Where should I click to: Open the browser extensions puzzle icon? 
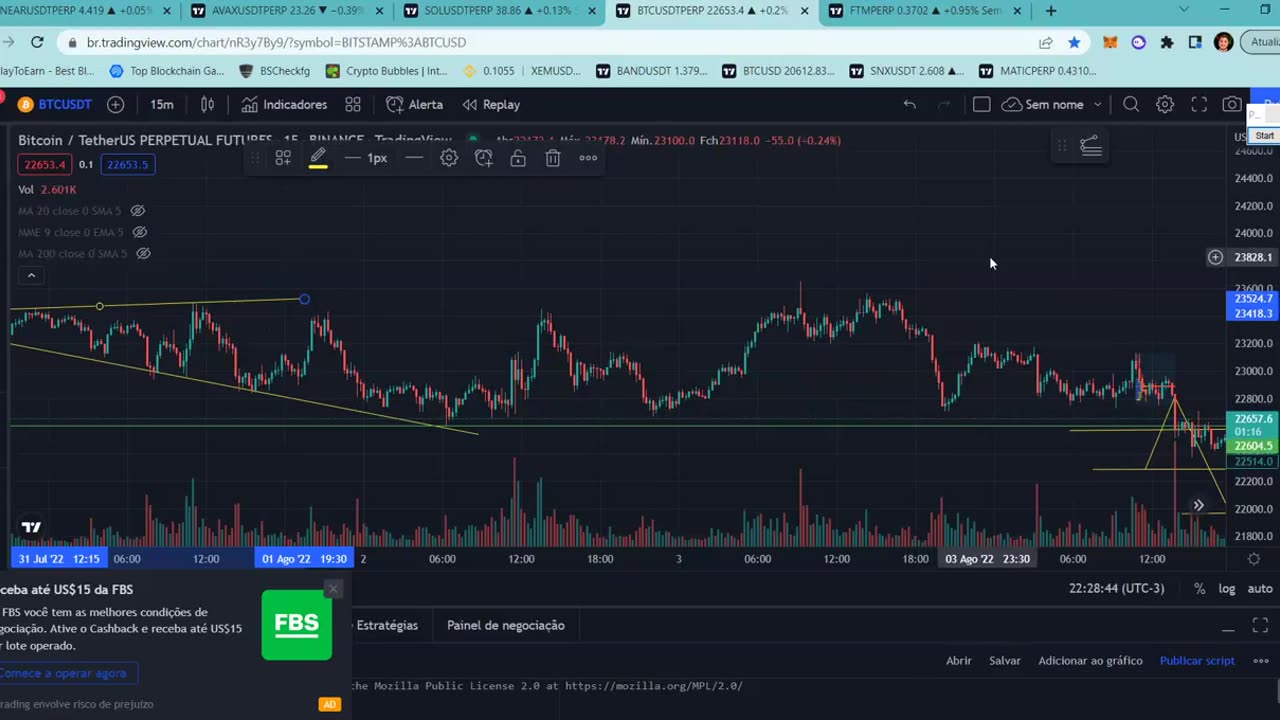[x=1167, y=42]
